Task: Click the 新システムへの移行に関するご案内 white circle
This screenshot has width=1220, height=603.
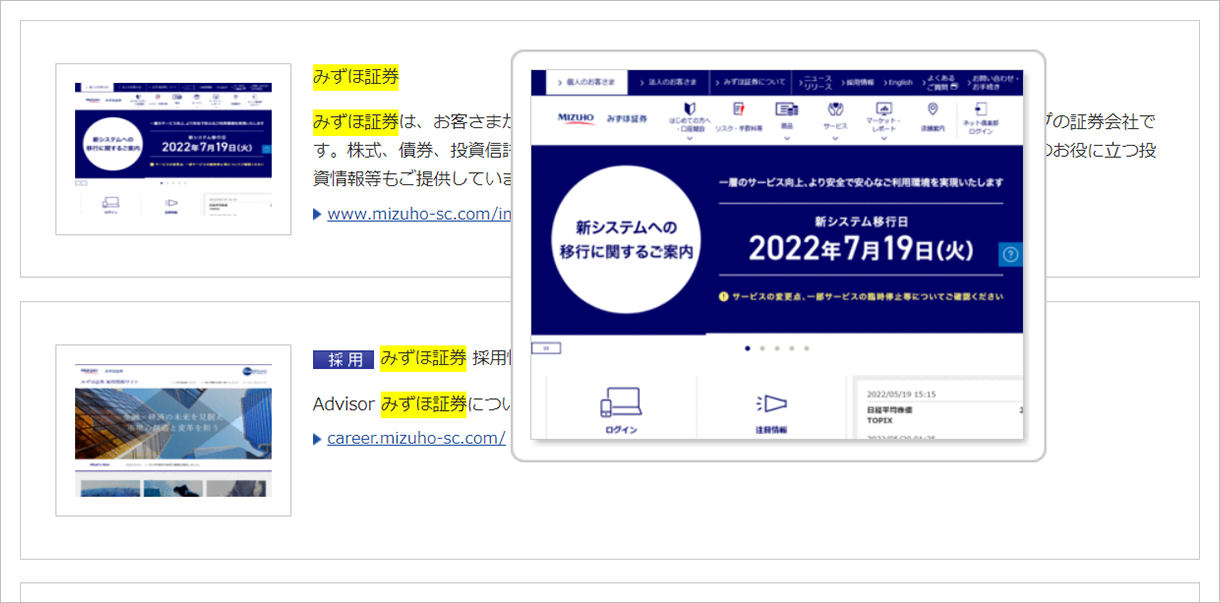Action: (x=626, y=241)
